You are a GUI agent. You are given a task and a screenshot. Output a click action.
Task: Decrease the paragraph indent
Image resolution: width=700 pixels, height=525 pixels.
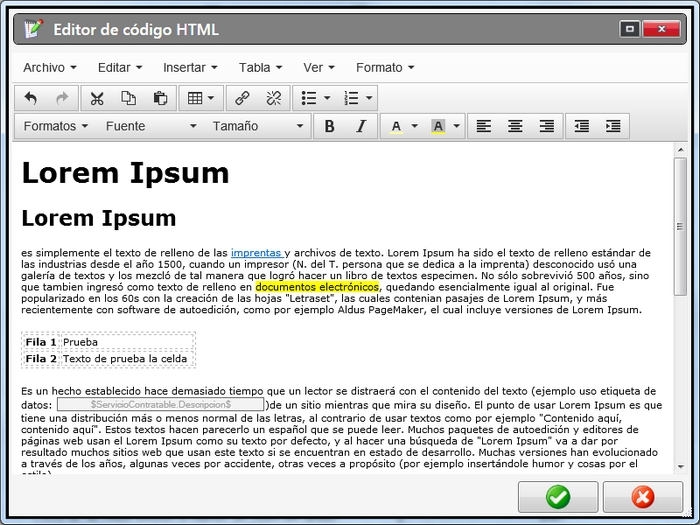tap(582, 126)
